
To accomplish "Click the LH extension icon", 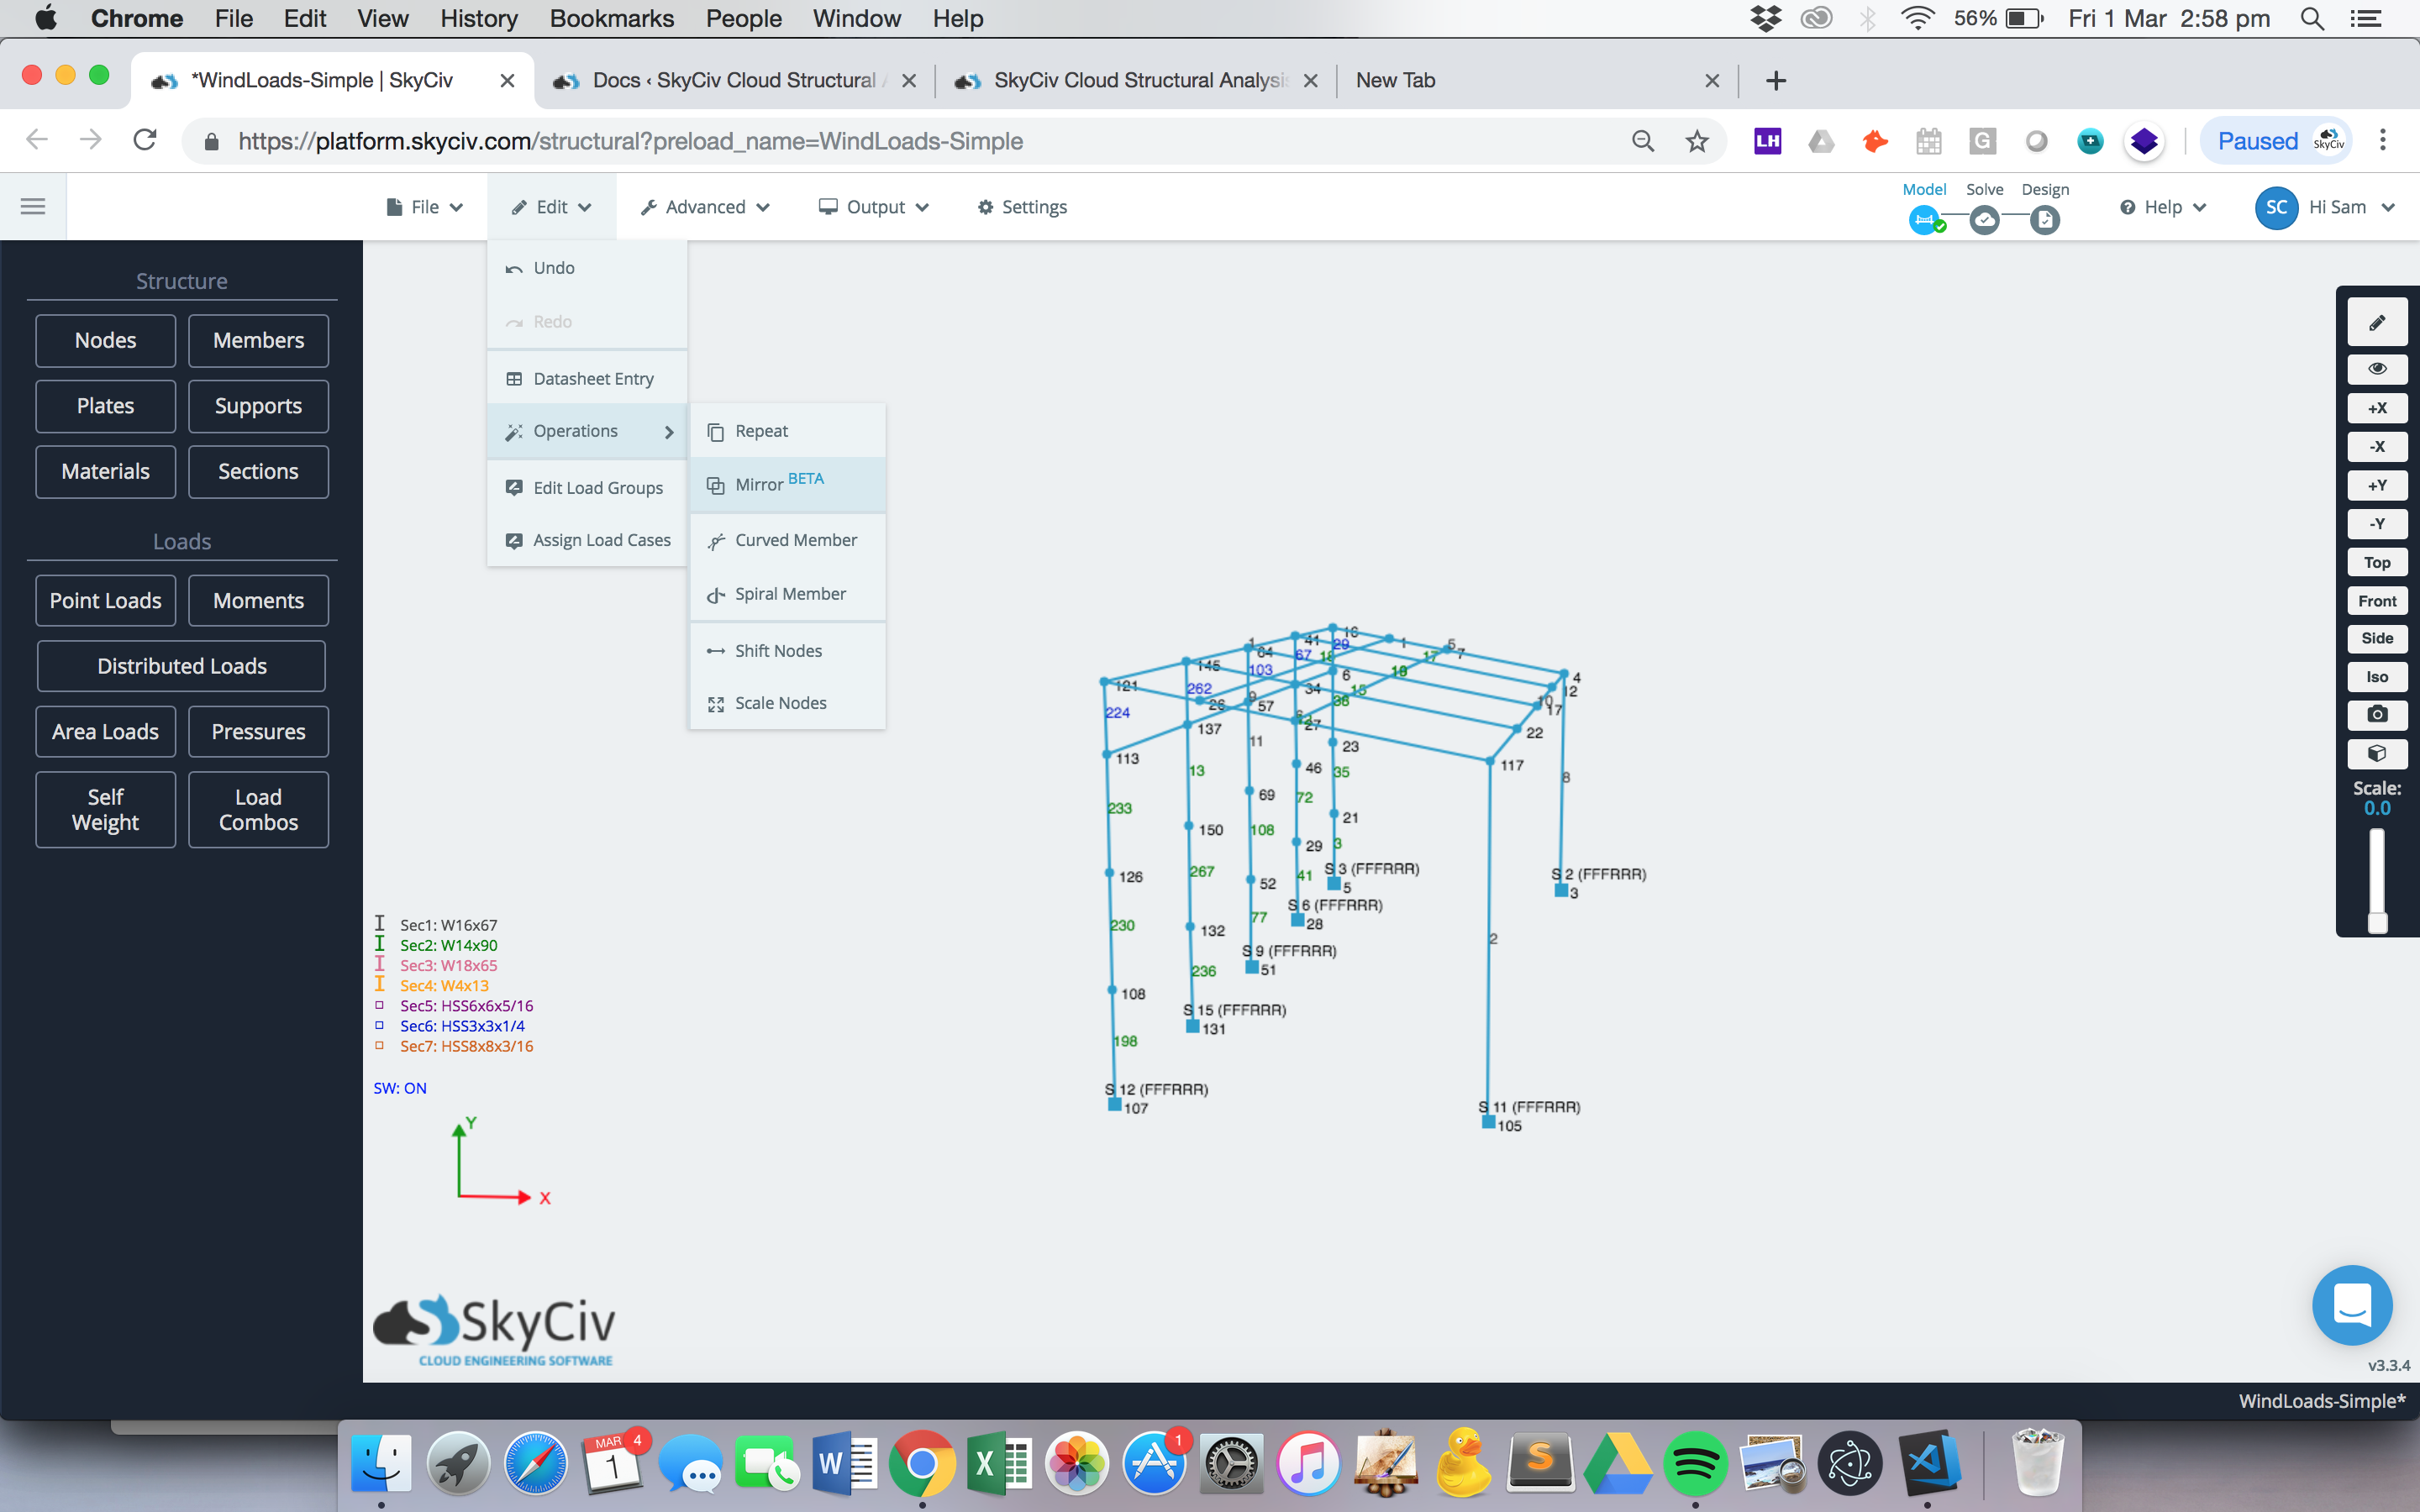I will click(1767, 141).
